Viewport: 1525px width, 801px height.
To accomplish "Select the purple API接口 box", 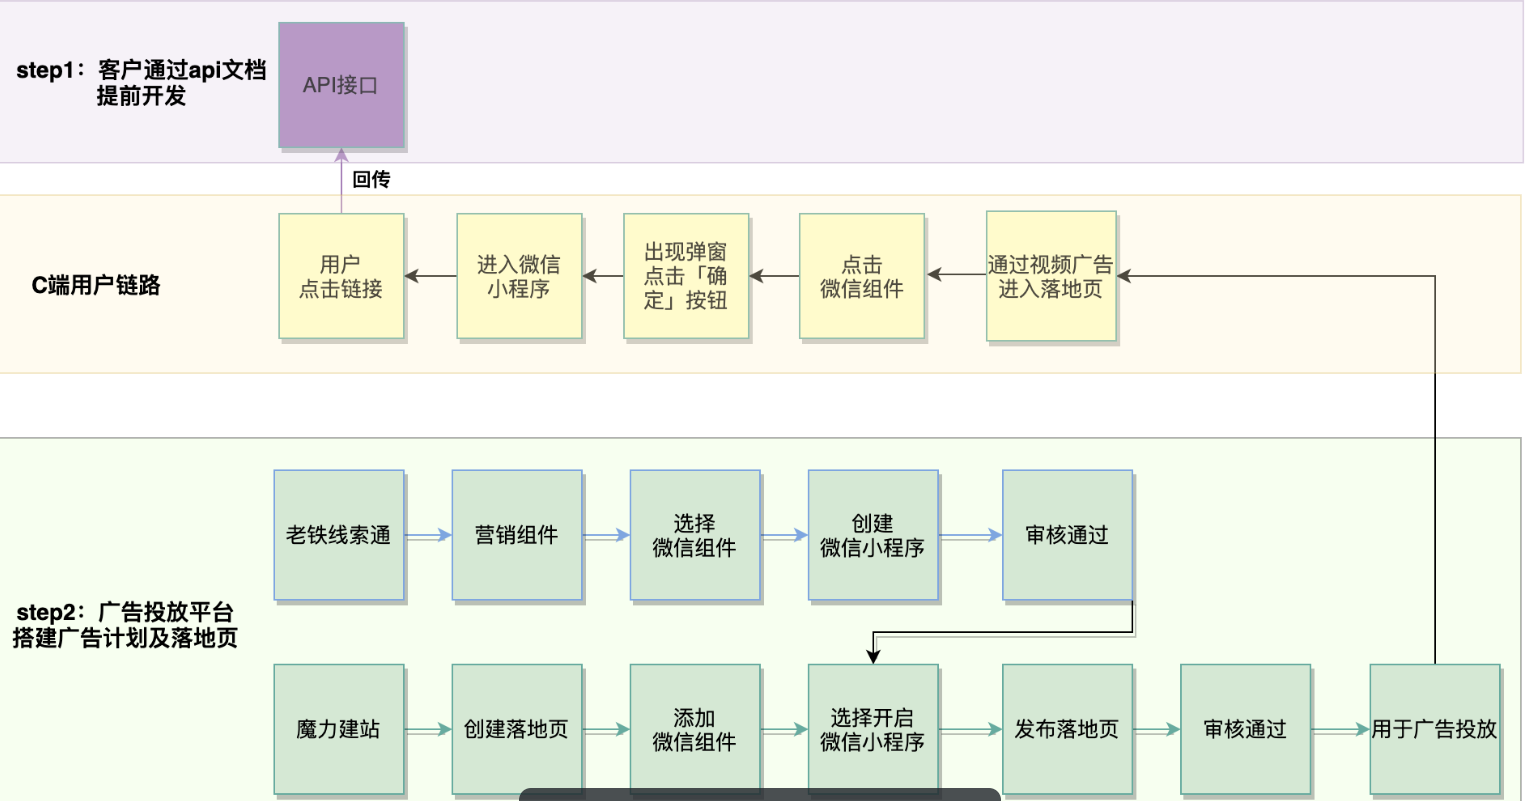I will point(340,85).
